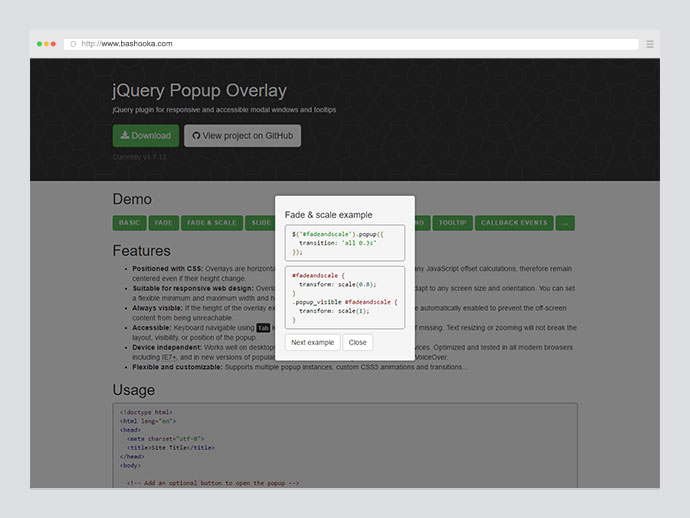Click the Usage heading
690x518 pixels.
pyautogui.click(x=134, y=390)
